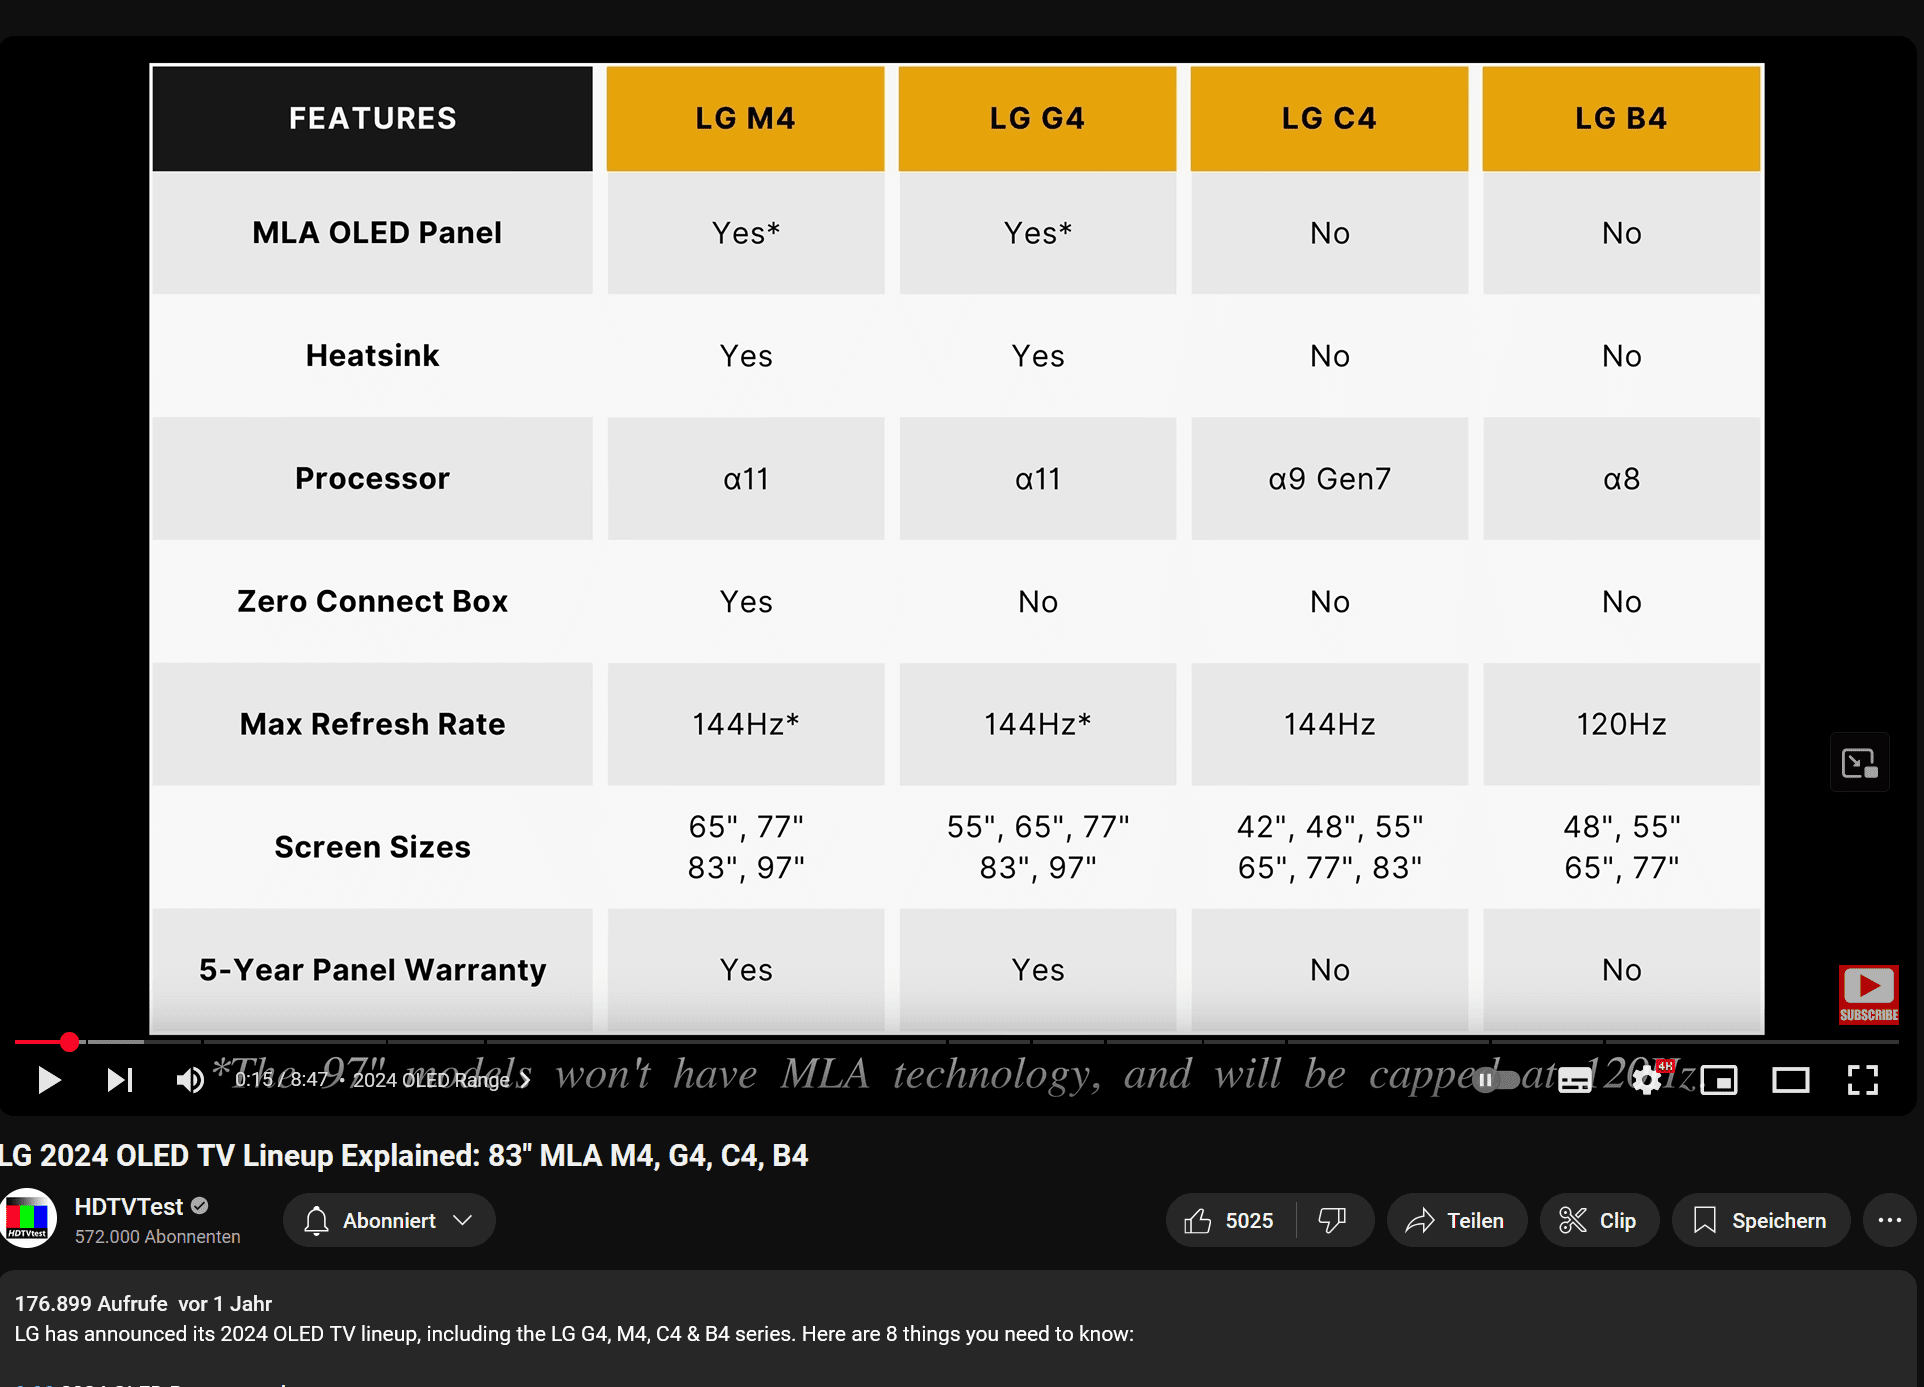
Task: Click the α8 processor cell
Action: pyautogui.click(x=1621, y=479)
